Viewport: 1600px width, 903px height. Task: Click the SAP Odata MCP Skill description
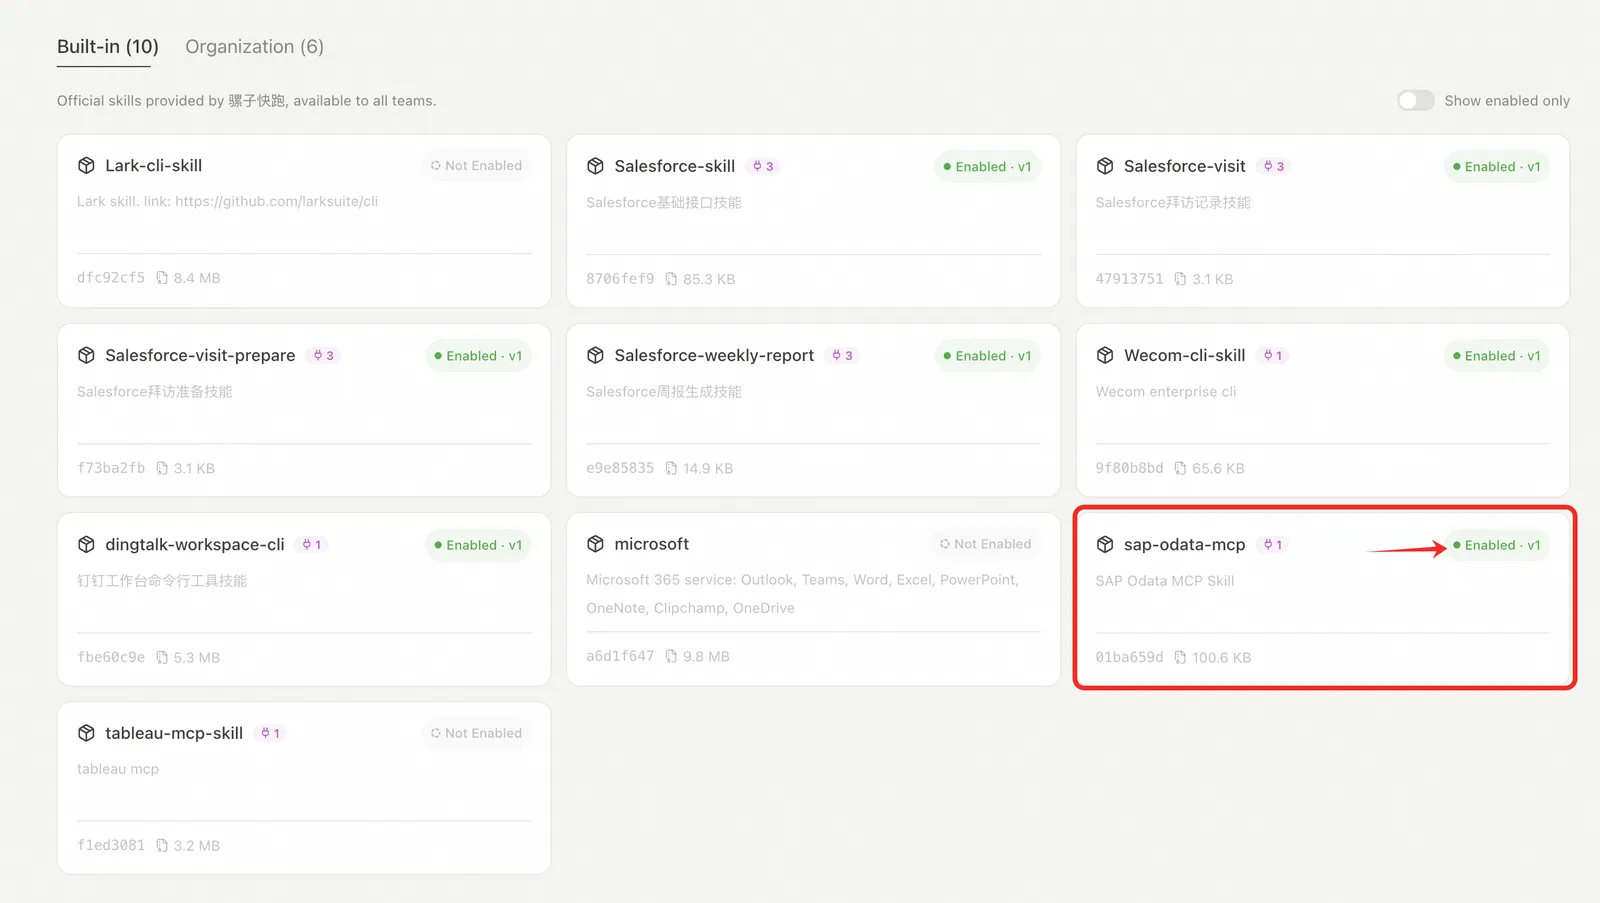point(1164,580)
